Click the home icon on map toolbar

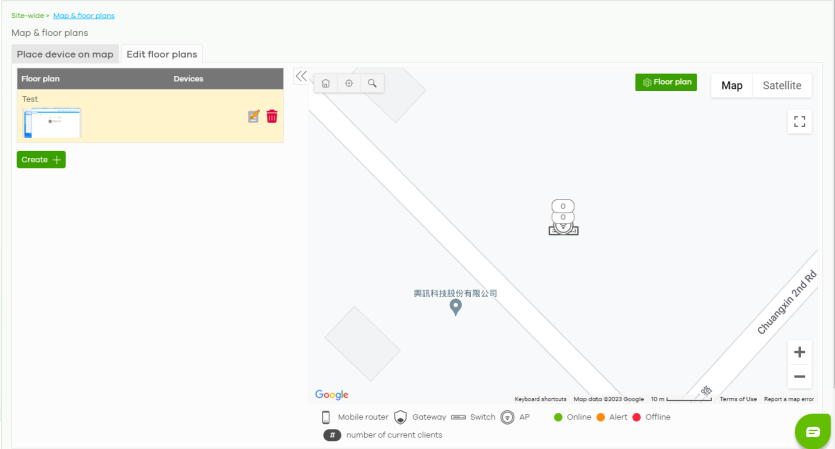coord(326,83)
